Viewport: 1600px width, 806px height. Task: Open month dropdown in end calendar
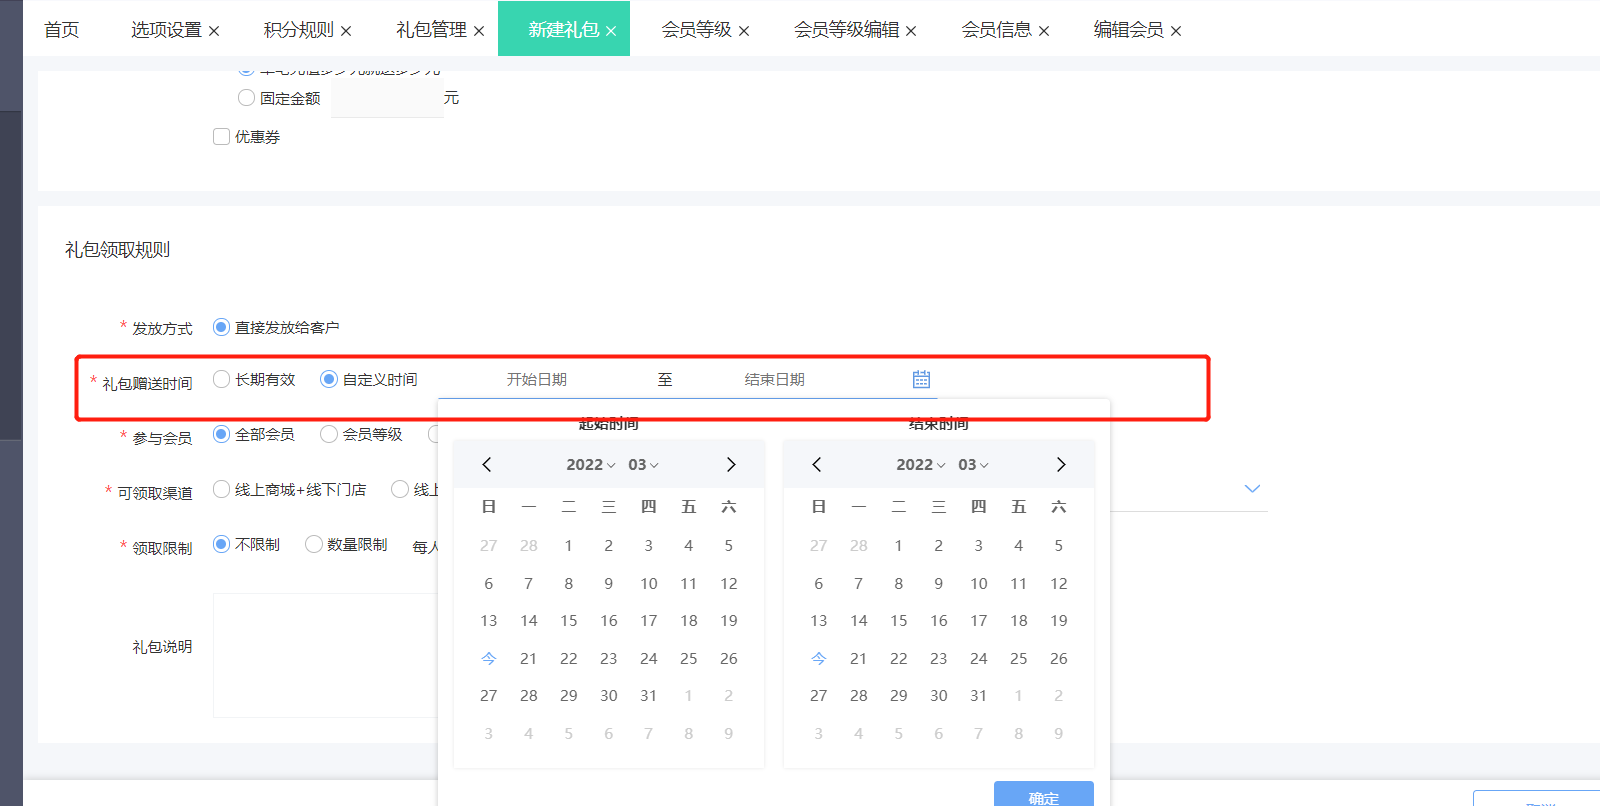[x=973, y=464]
